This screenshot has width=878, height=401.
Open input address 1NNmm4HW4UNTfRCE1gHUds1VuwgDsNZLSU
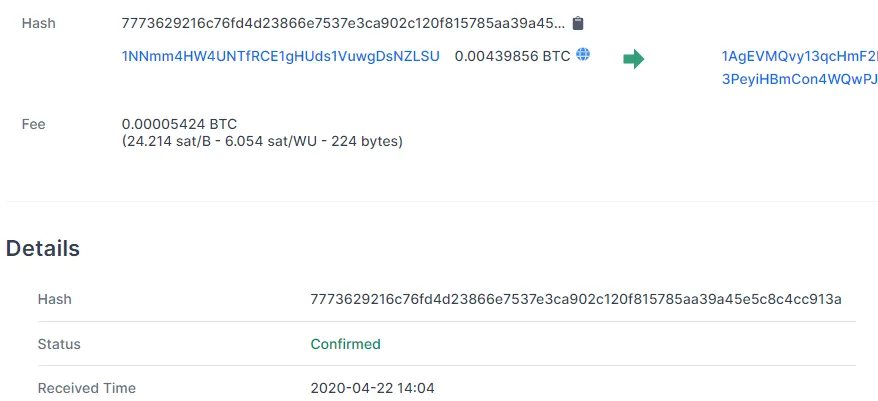pyautogui.click(x=281, y=57)
